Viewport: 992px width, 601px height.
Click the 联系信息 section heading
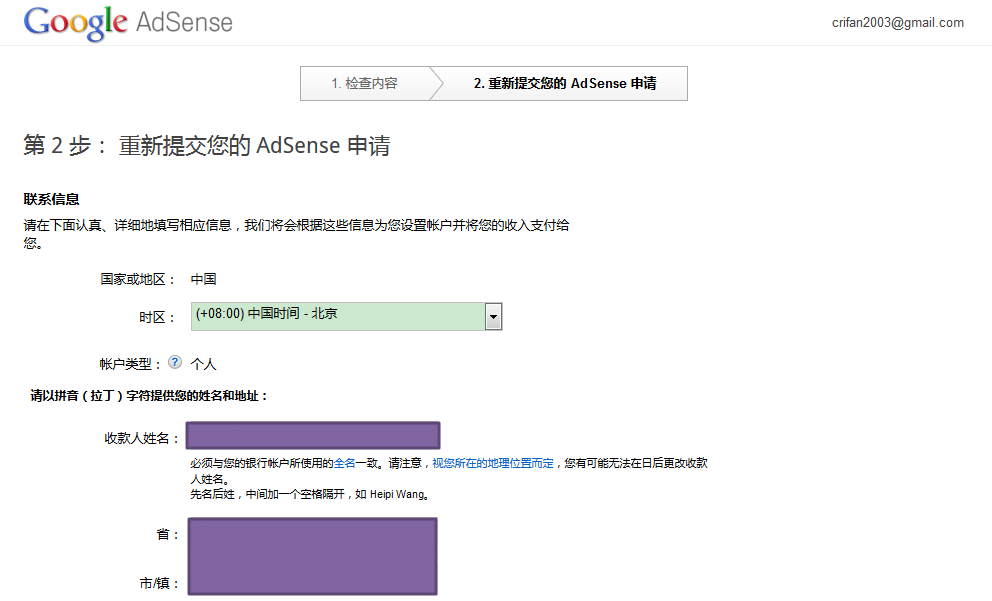pos(52,200)
